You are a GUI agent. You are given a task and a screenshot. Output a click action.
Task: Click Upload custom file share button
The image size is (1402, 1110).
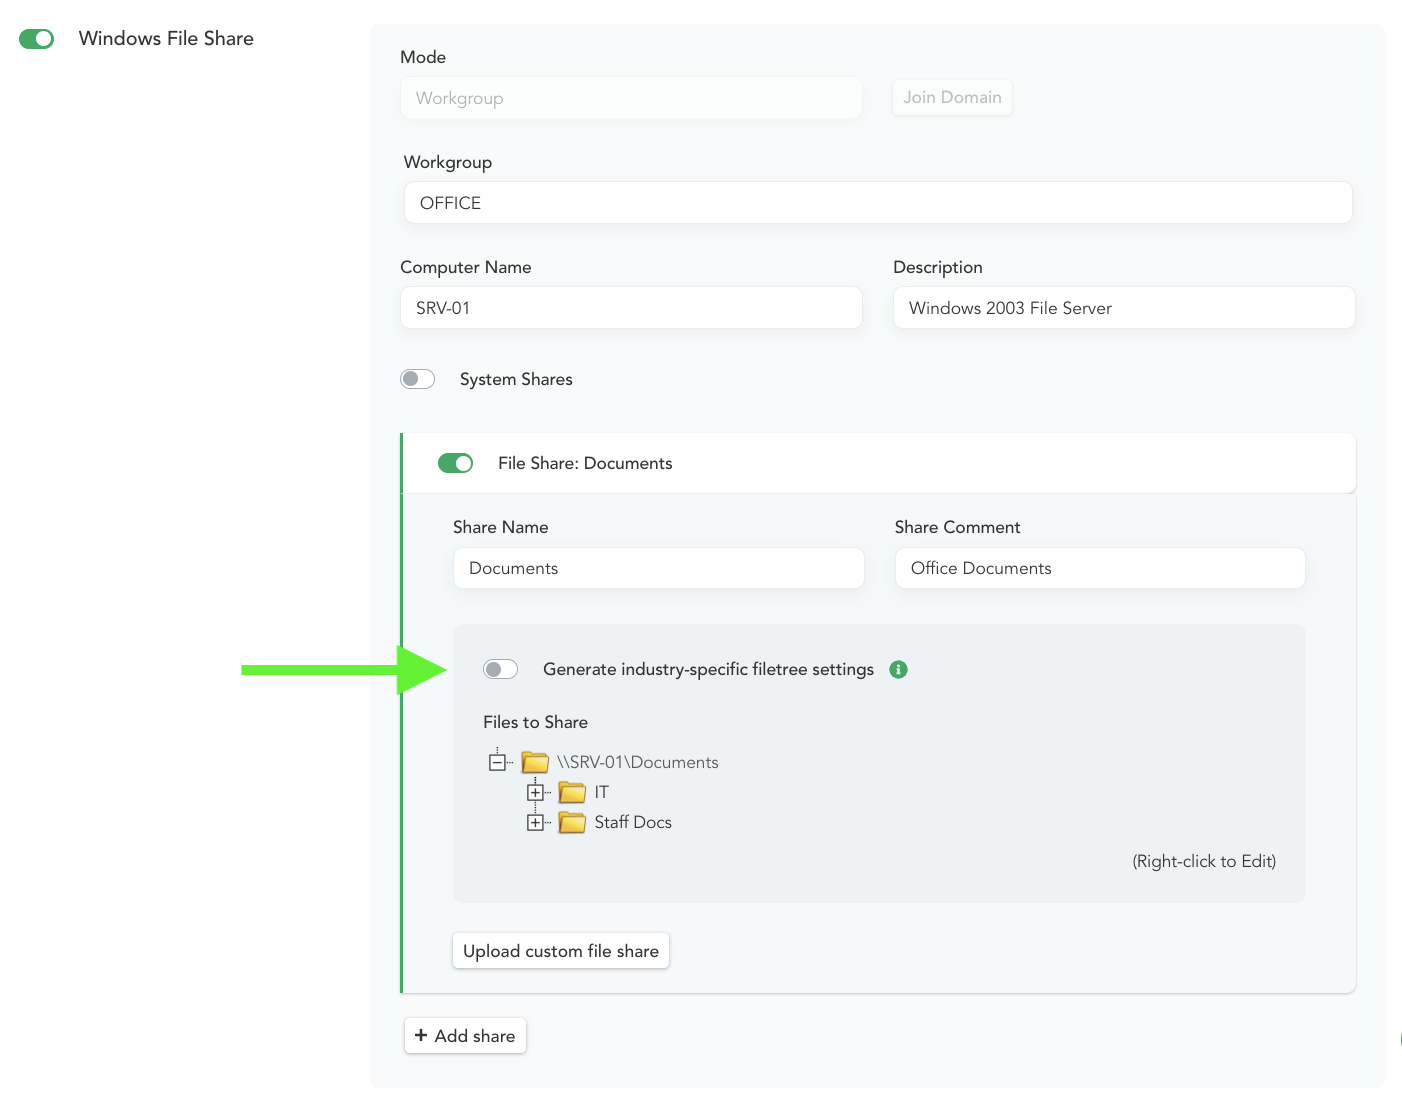[561, 951]
